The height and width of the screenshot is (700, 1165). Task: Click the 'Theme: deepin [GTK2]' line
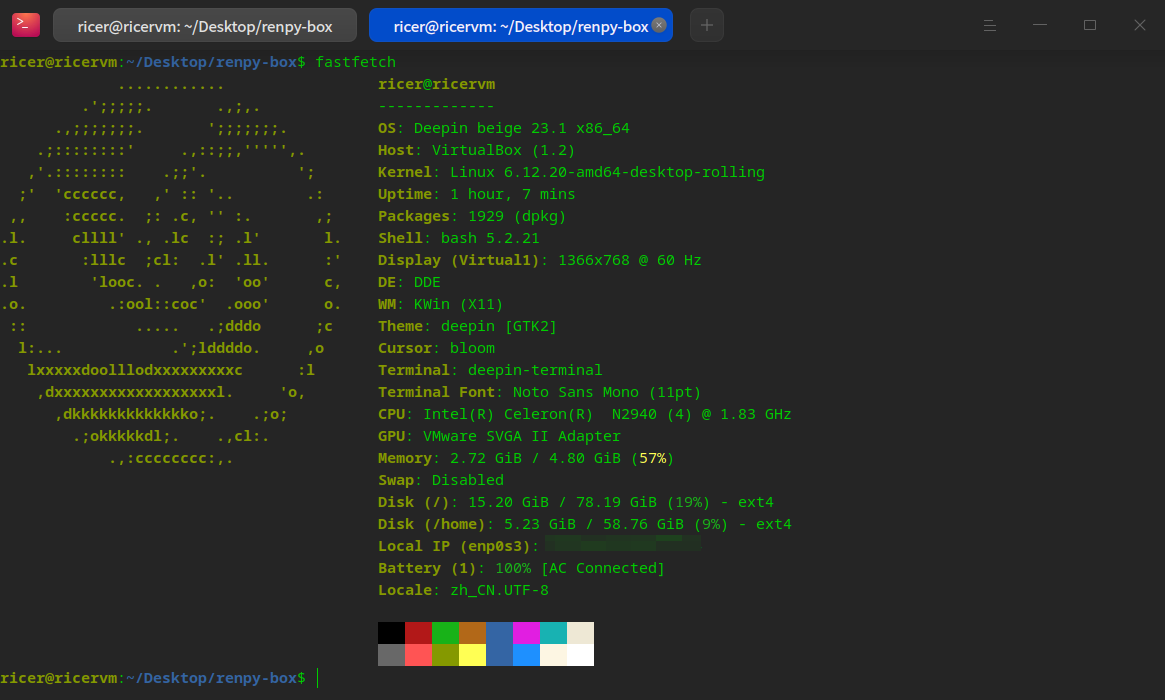pos(467,326)
